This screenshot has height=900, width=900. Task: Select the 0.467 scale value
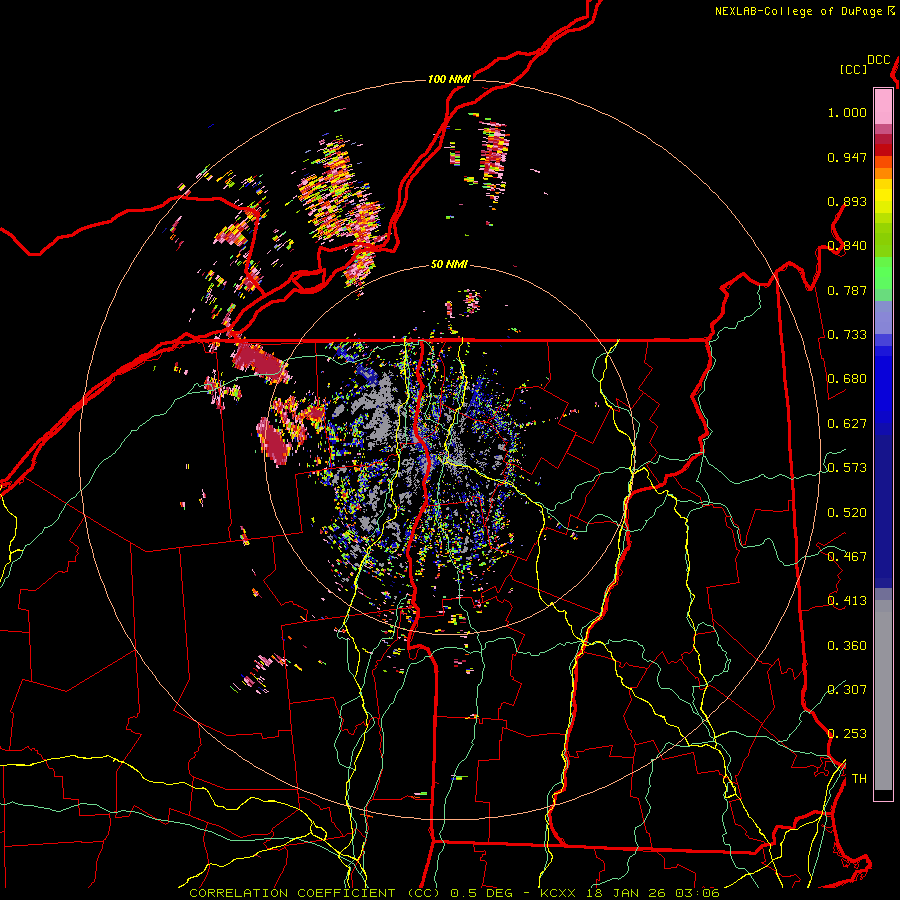[x=847, y=557]
